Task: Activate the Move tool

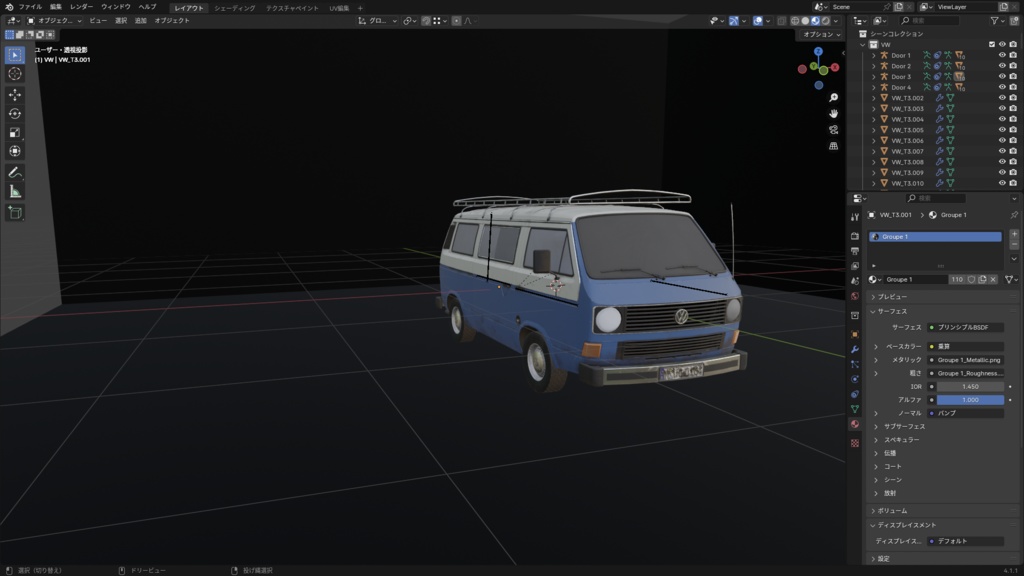Action: (15, 95)
